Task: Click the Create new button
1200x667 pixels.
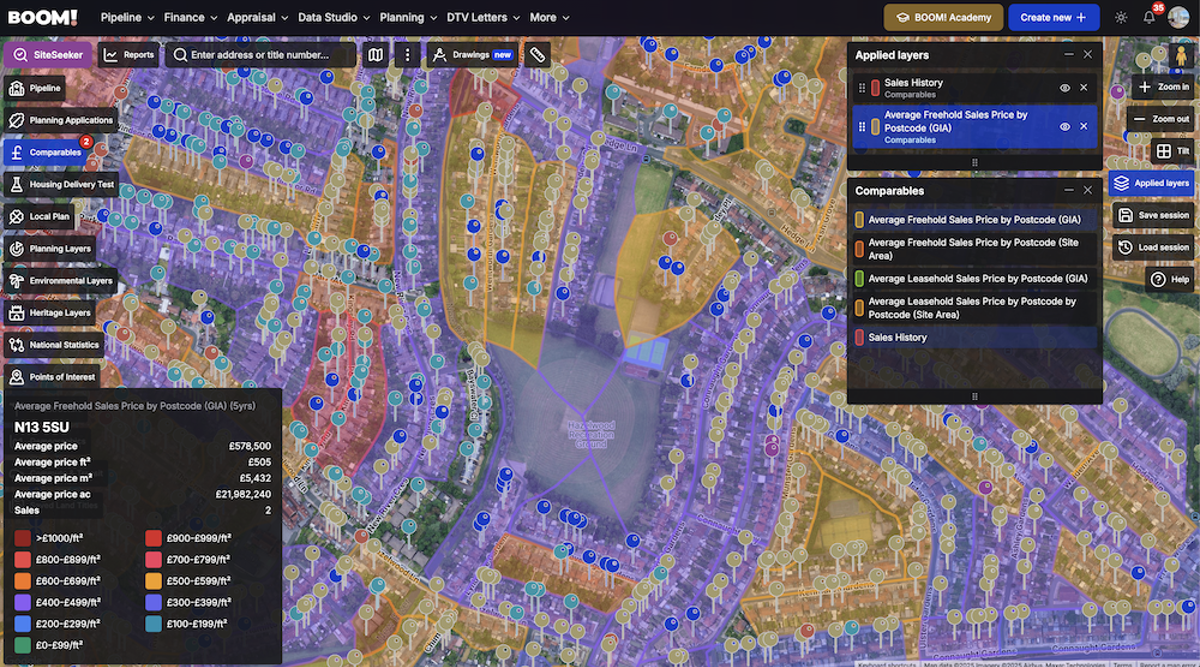Action: tap(1053, 17)
